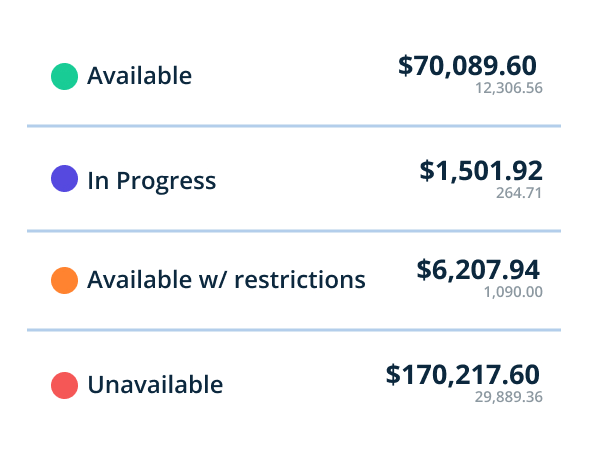Click divider line below Available row
This screenshot has height=465, width=591.
[x=294, y=126]
